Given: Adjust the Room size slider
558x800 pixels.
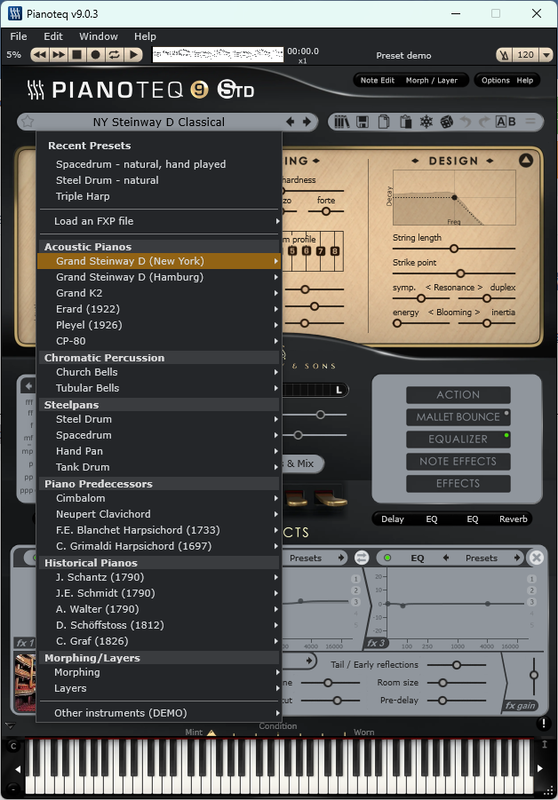Looking at the screenshot, I should coord(456,683).
